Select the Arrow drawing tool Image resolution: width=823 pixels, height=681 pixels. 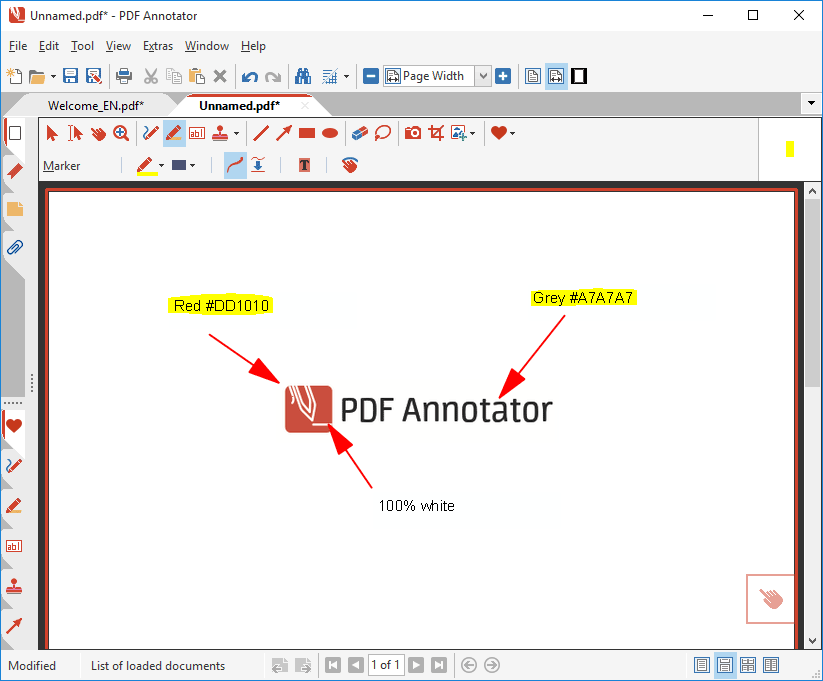click(x=284, y=133)
